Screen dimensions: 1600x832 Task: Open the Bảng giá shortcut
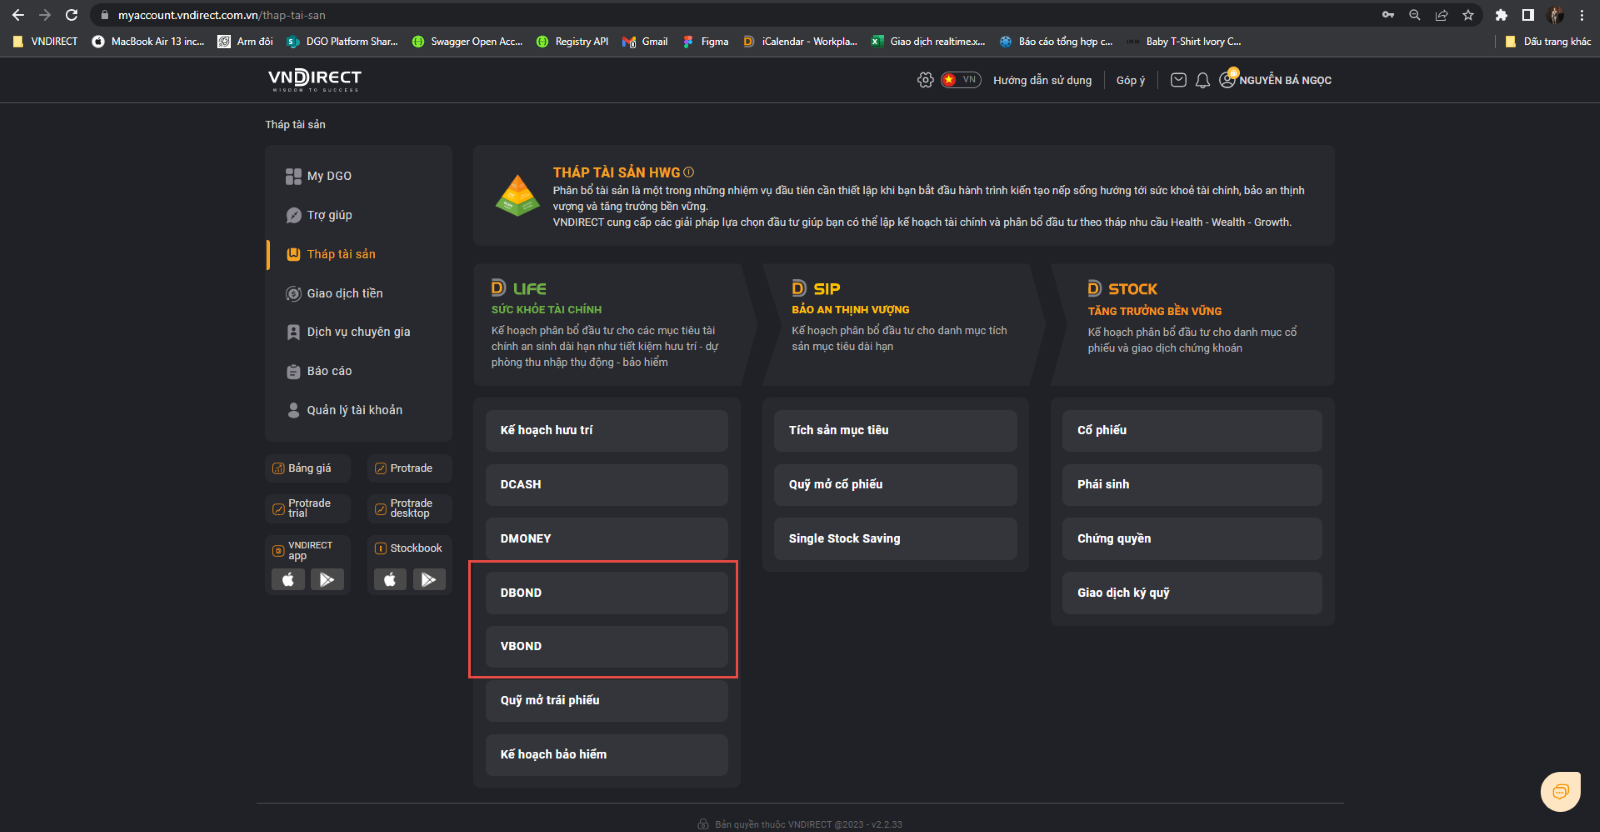tap(308, 468)
